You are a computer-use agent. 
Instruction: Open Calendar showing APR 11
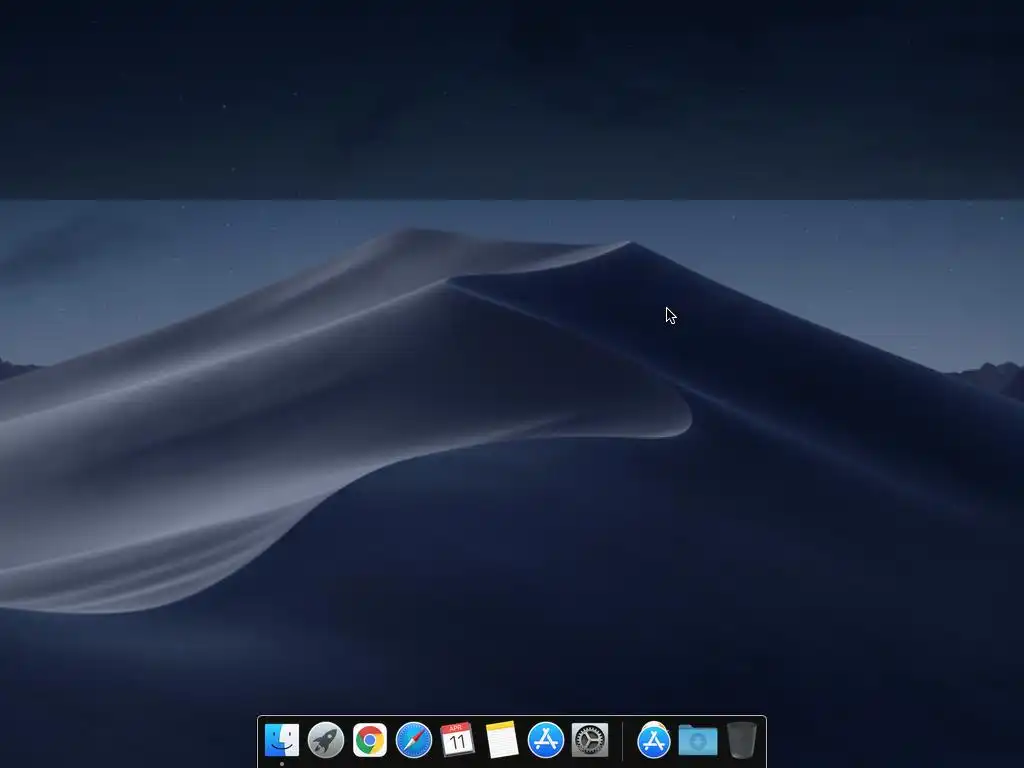tap(457, 740)
